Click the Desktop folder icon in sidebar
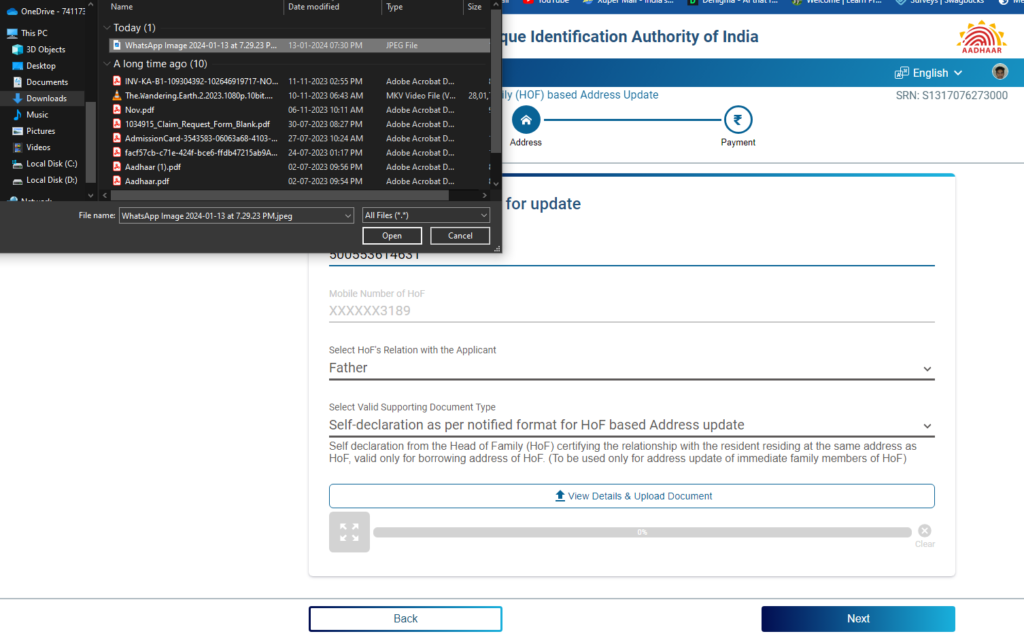This screenshot has height=636, width=1024. (x=18, y=65)
